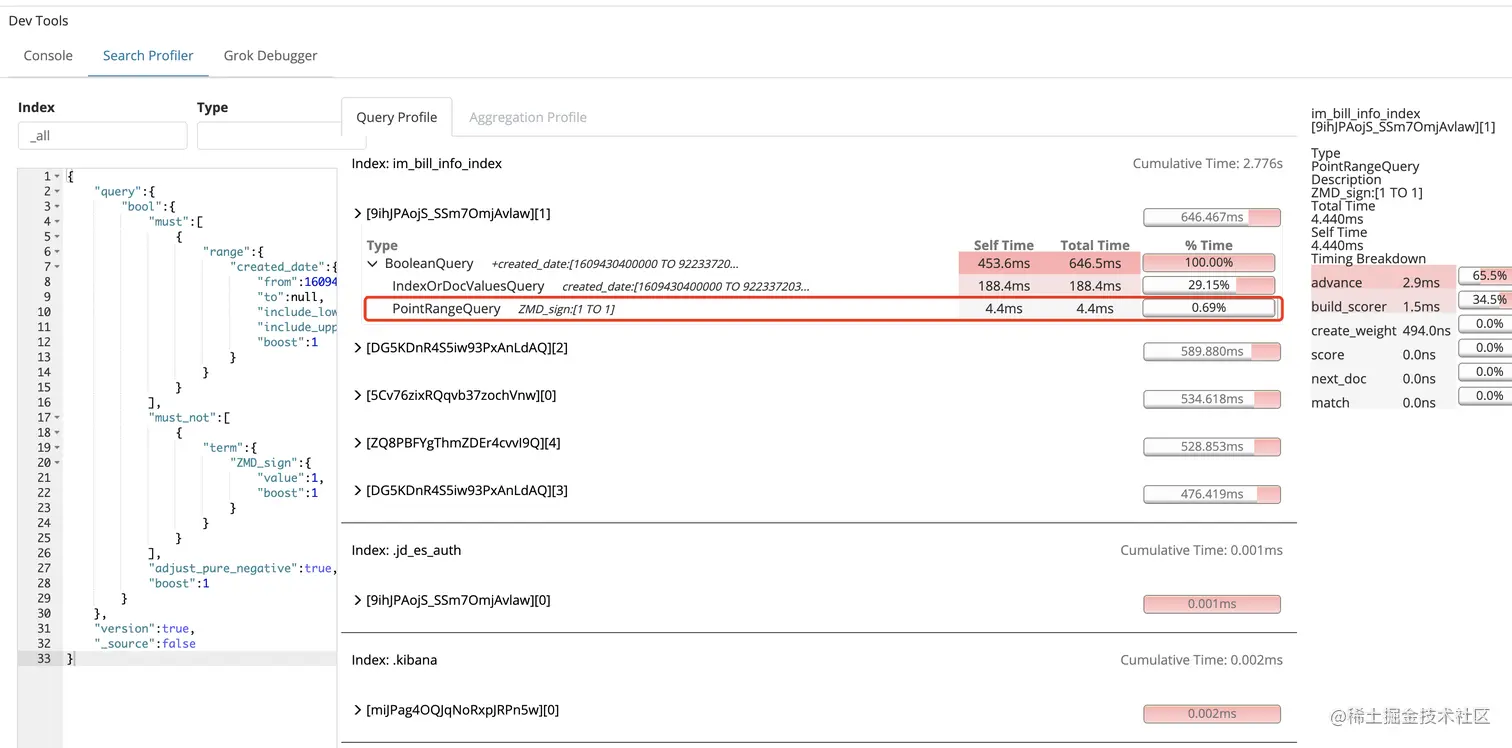Fold code at line 4 must
The image size is (1512, 748).
point(57,221)
